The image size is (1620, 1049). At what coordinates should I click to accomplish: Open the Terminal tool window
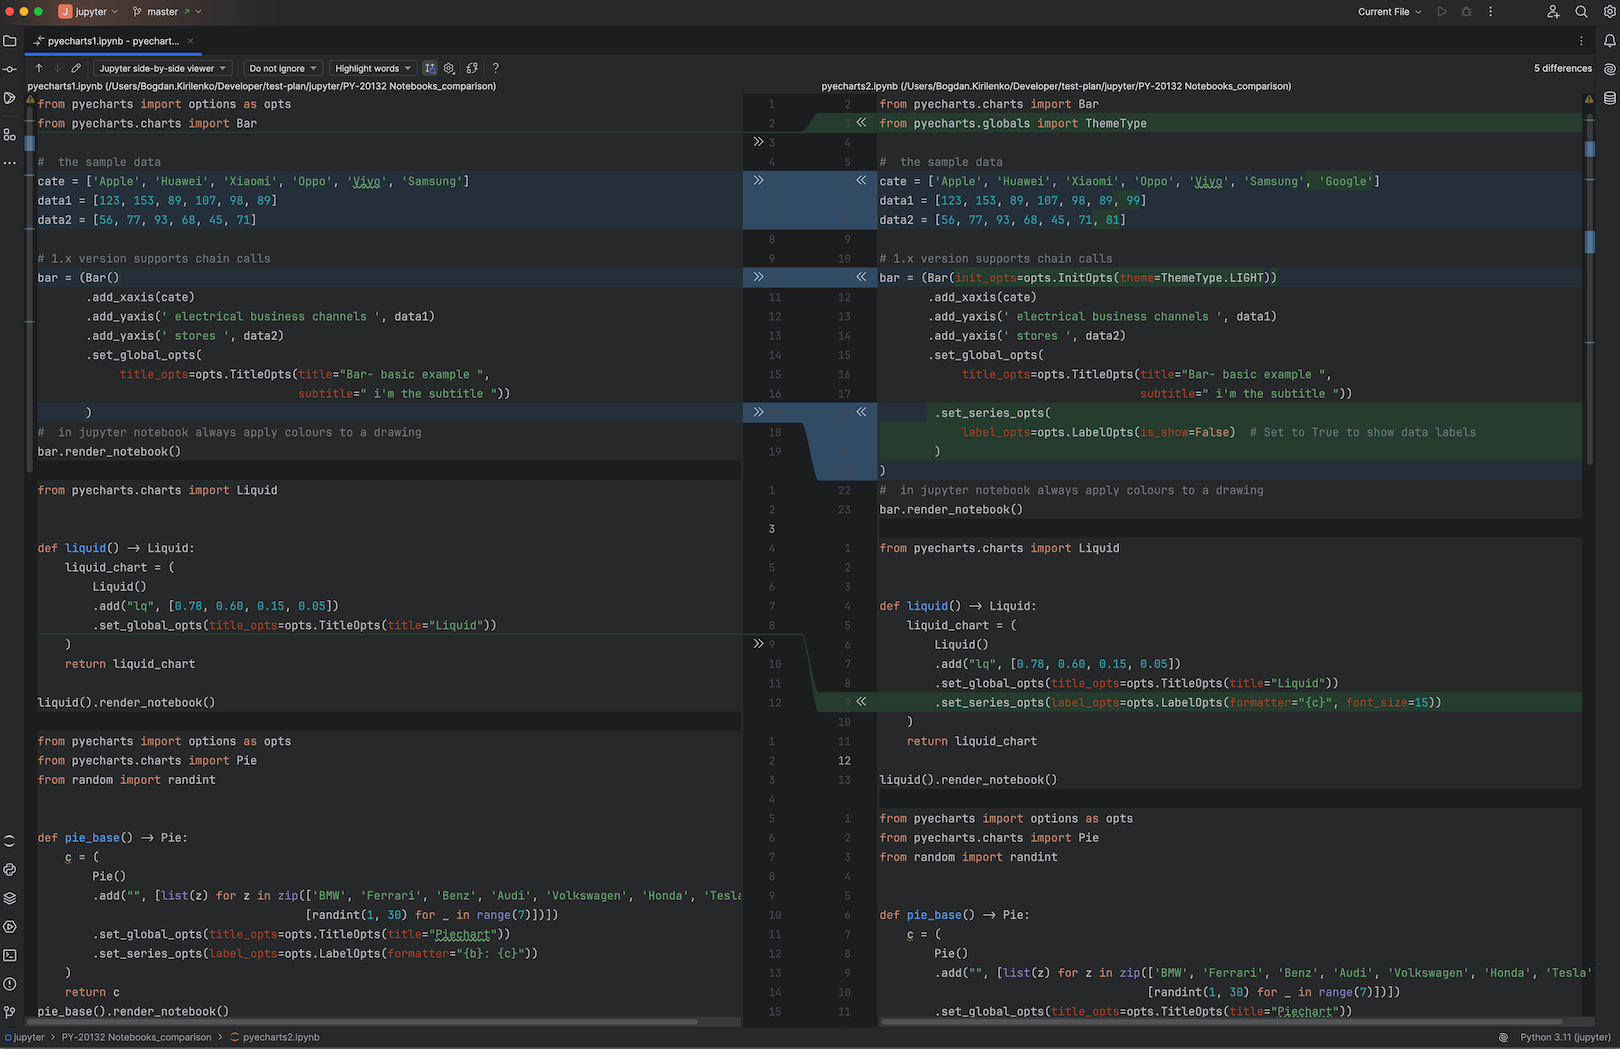pyautogui.click(x=10, y=955)
